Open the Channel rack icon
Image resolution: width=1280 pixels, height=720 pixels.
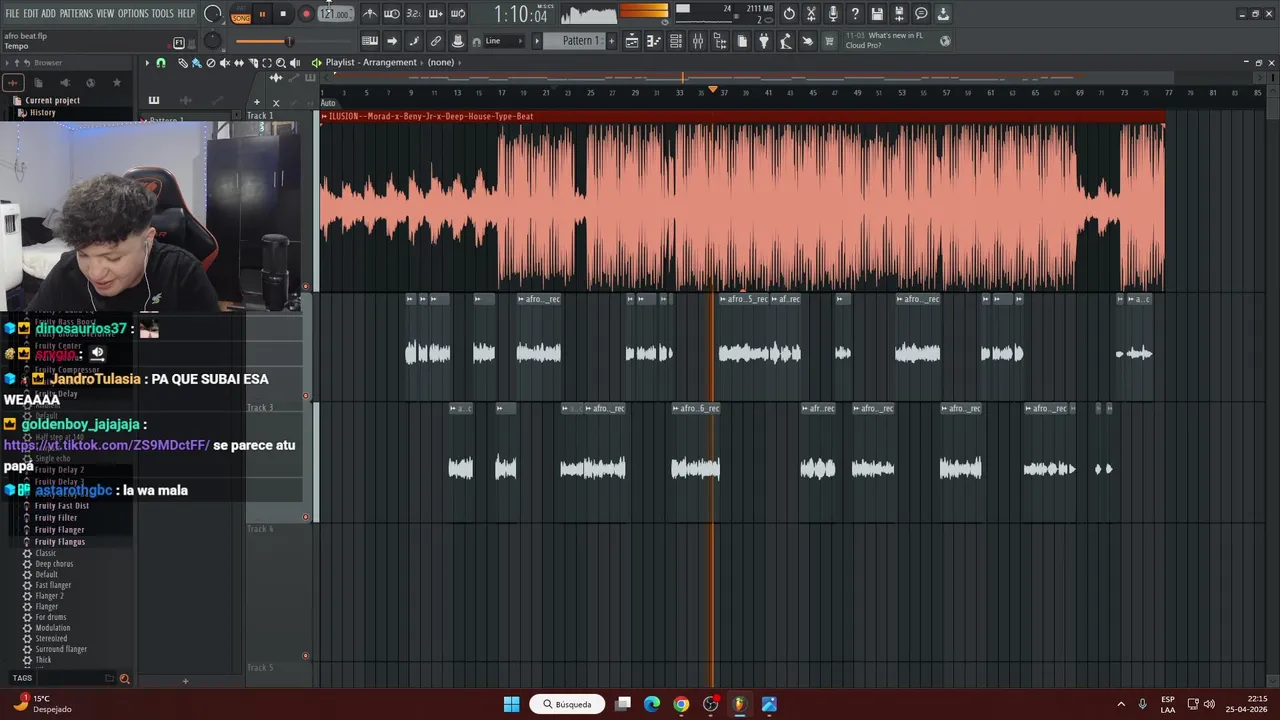[676, 41]
